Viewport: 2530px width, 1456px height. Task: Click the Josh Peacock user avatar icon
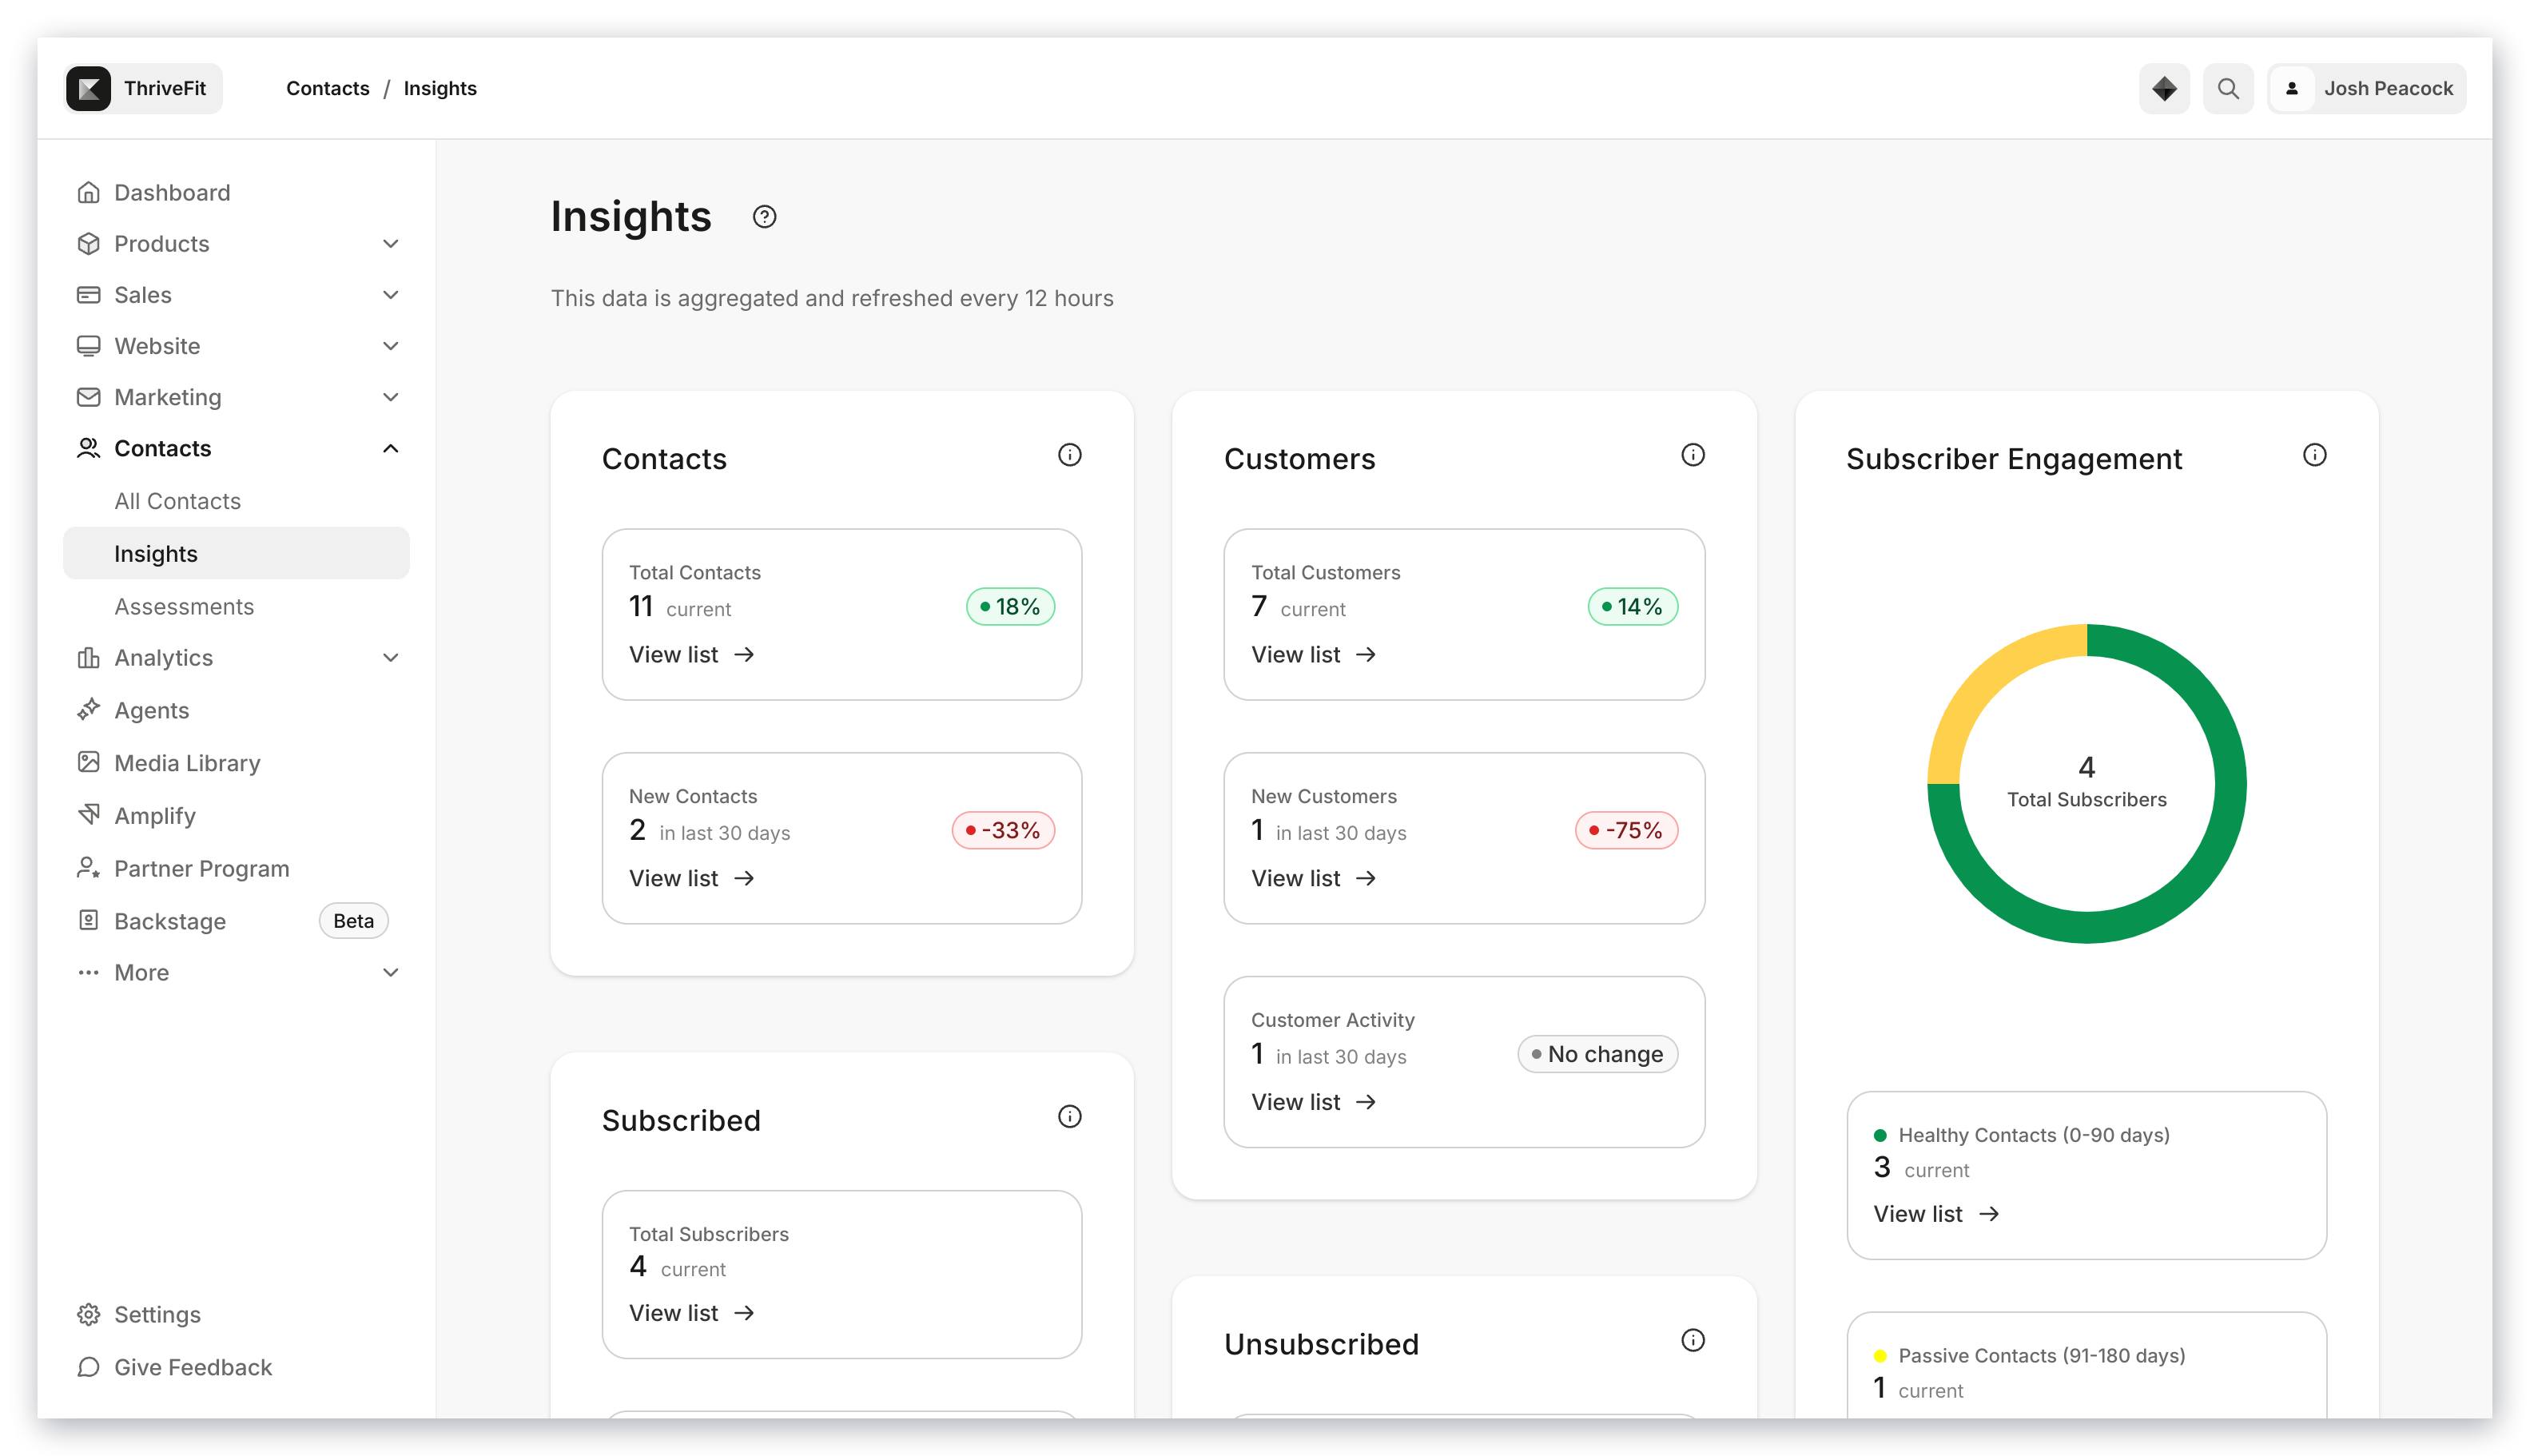pyautogui.click(x=2291, y=88)
